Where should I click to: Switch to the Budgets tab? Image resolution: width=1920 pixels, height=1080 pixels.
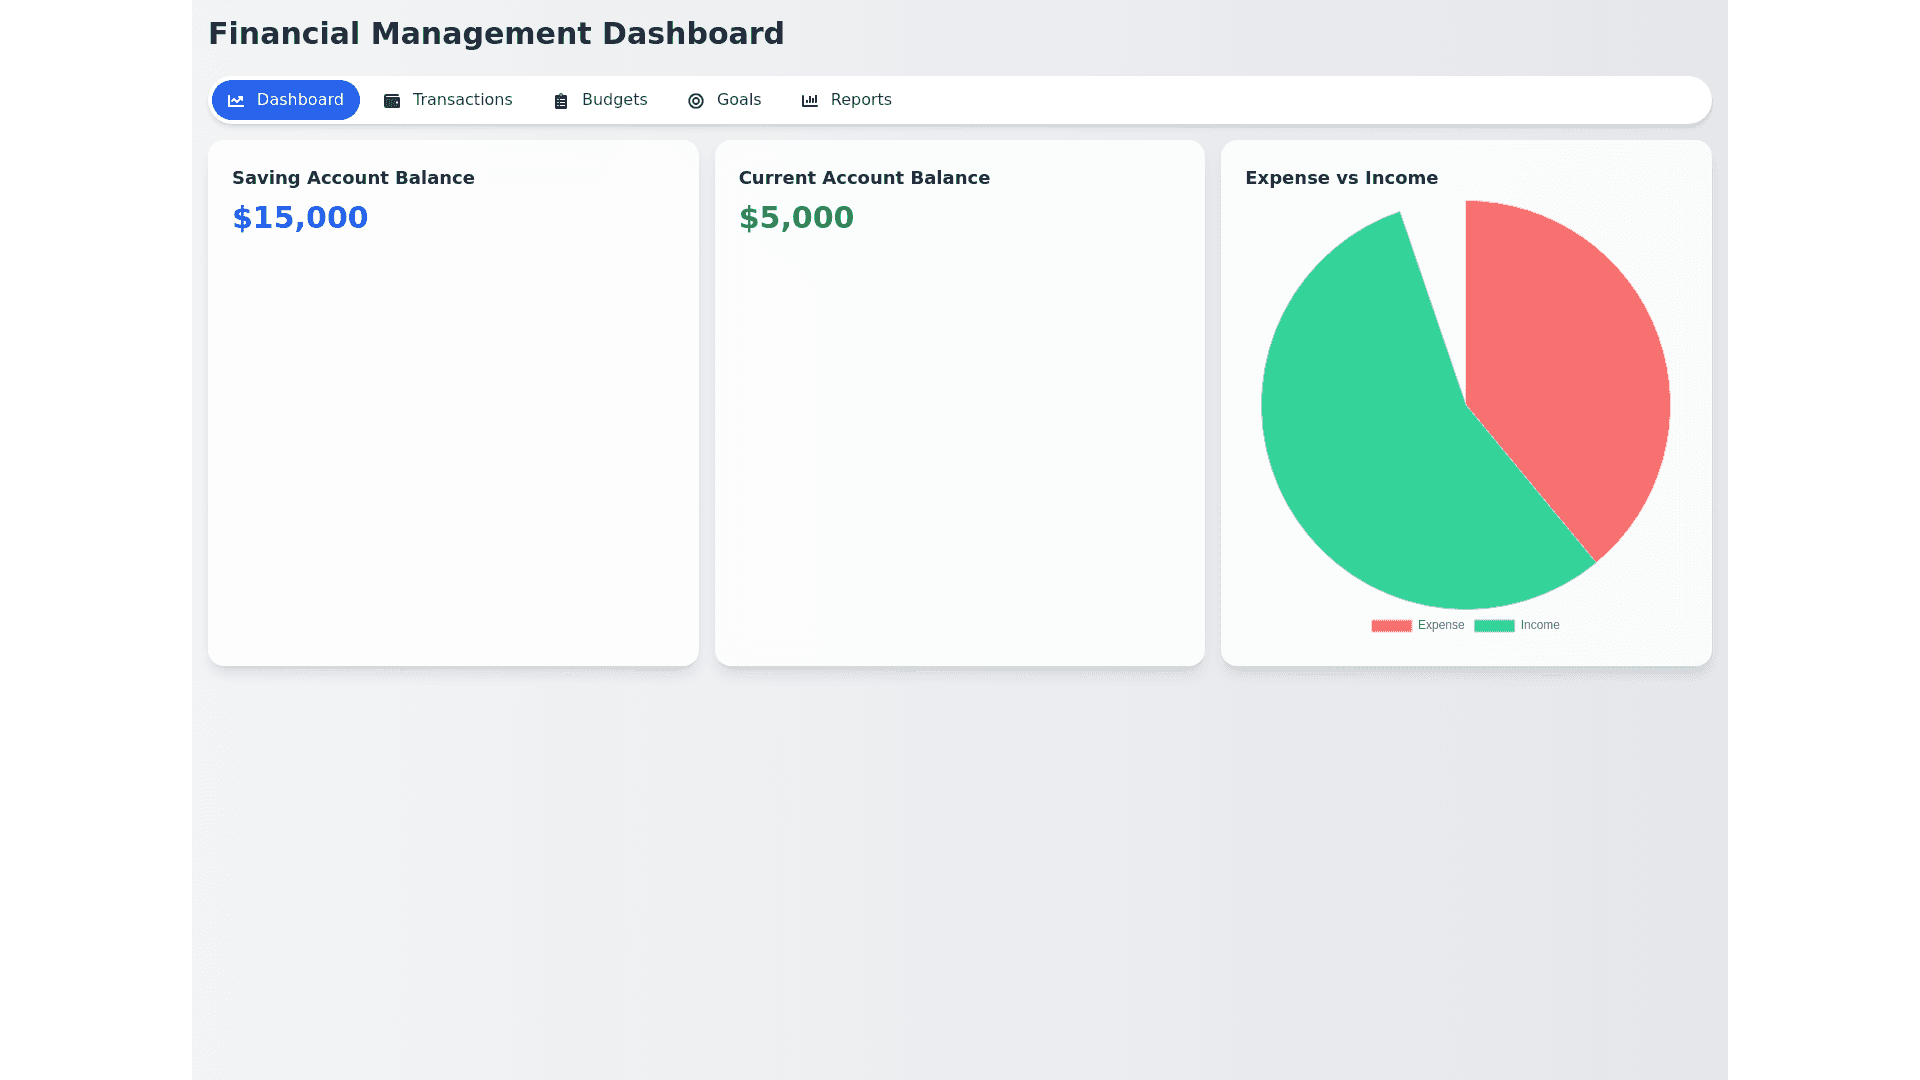[614, 100]
